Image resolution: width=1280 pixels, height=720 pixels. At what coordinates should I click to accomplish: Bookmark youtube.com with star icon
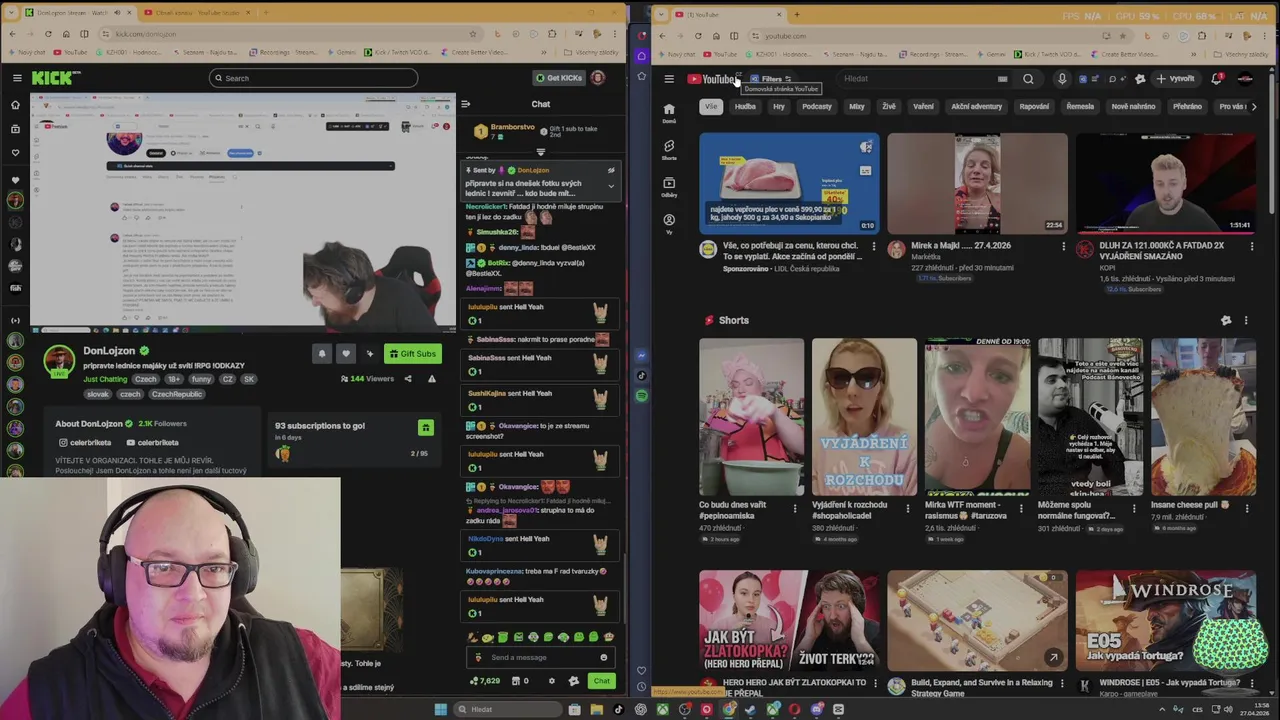click(x=1124, y=36)
